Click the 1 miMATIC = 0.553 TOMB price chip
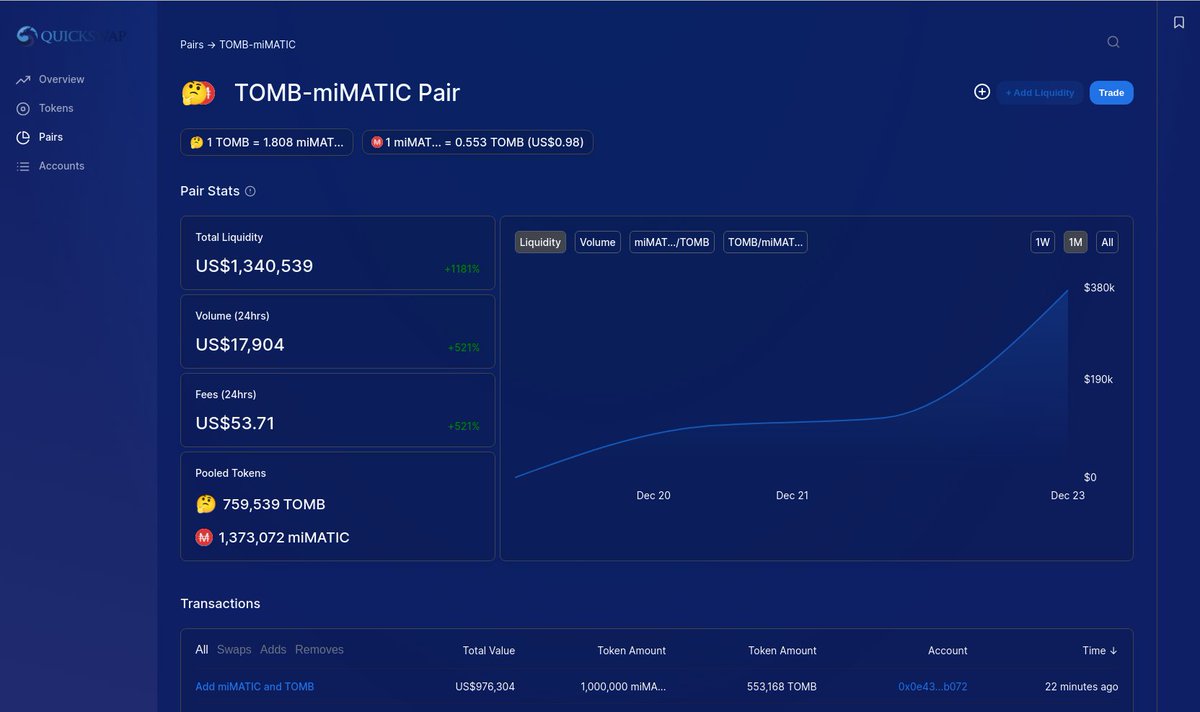Viewport: 1200px width, 712px height. (x=478, y=142)
